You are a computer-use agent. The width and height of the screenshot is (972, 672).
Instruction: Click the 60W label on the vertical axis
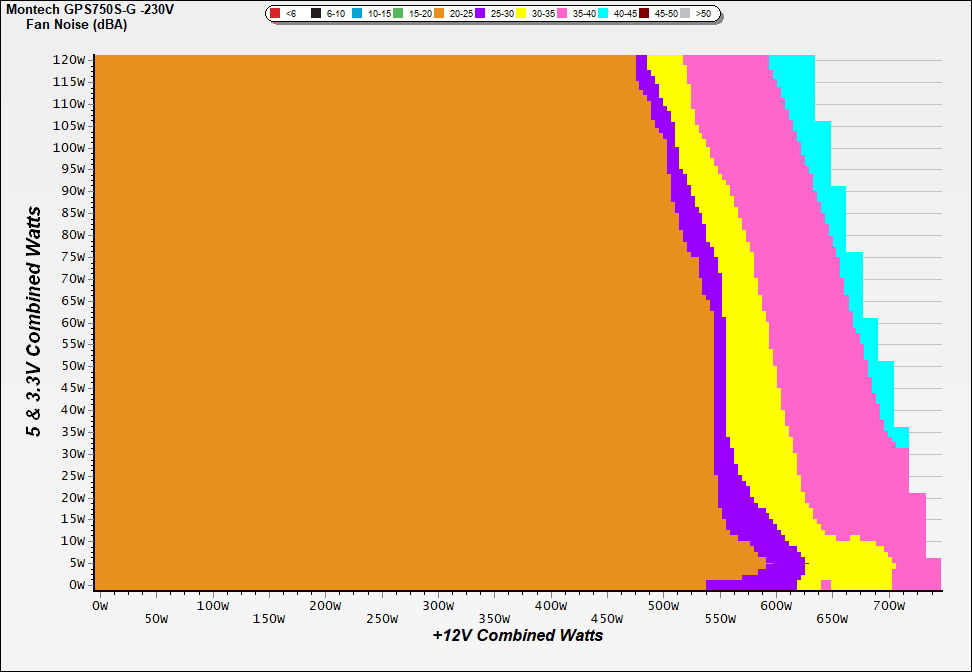(x=72, y=323)
